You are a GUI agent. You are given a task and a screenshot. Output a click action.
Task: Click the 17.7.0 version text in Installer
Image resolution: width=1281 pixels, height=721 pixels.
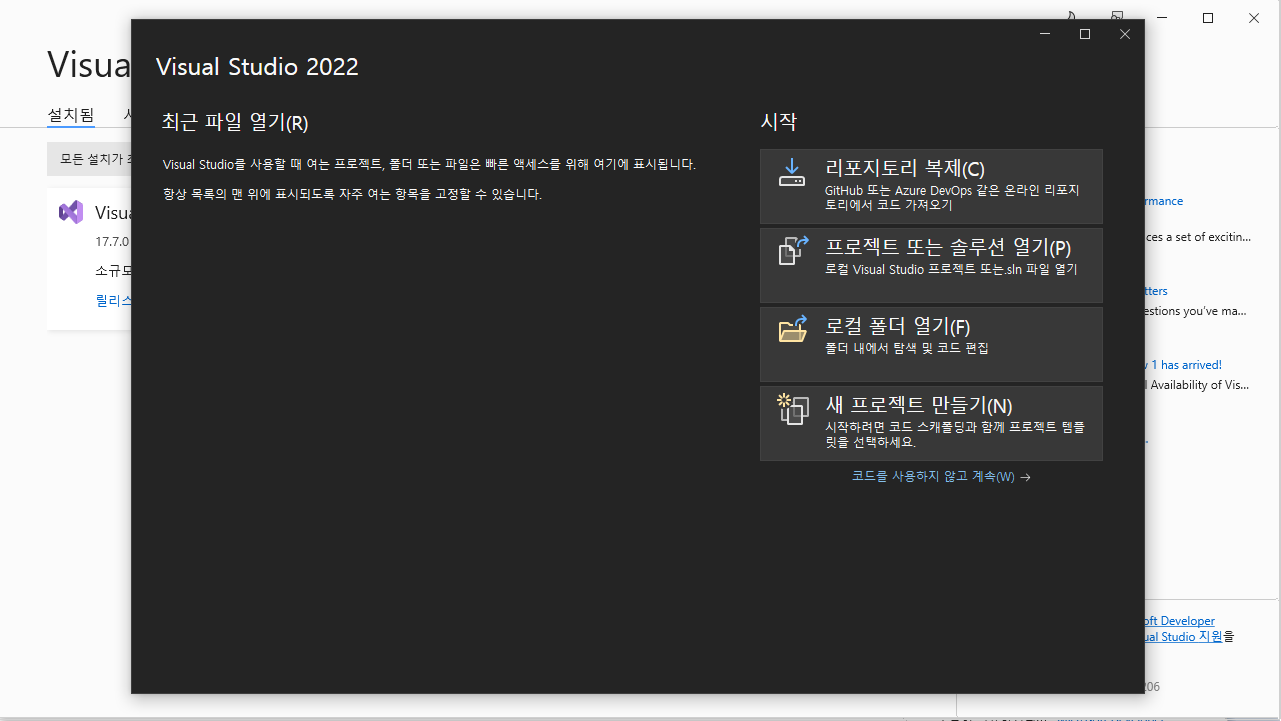pos(112,241)
